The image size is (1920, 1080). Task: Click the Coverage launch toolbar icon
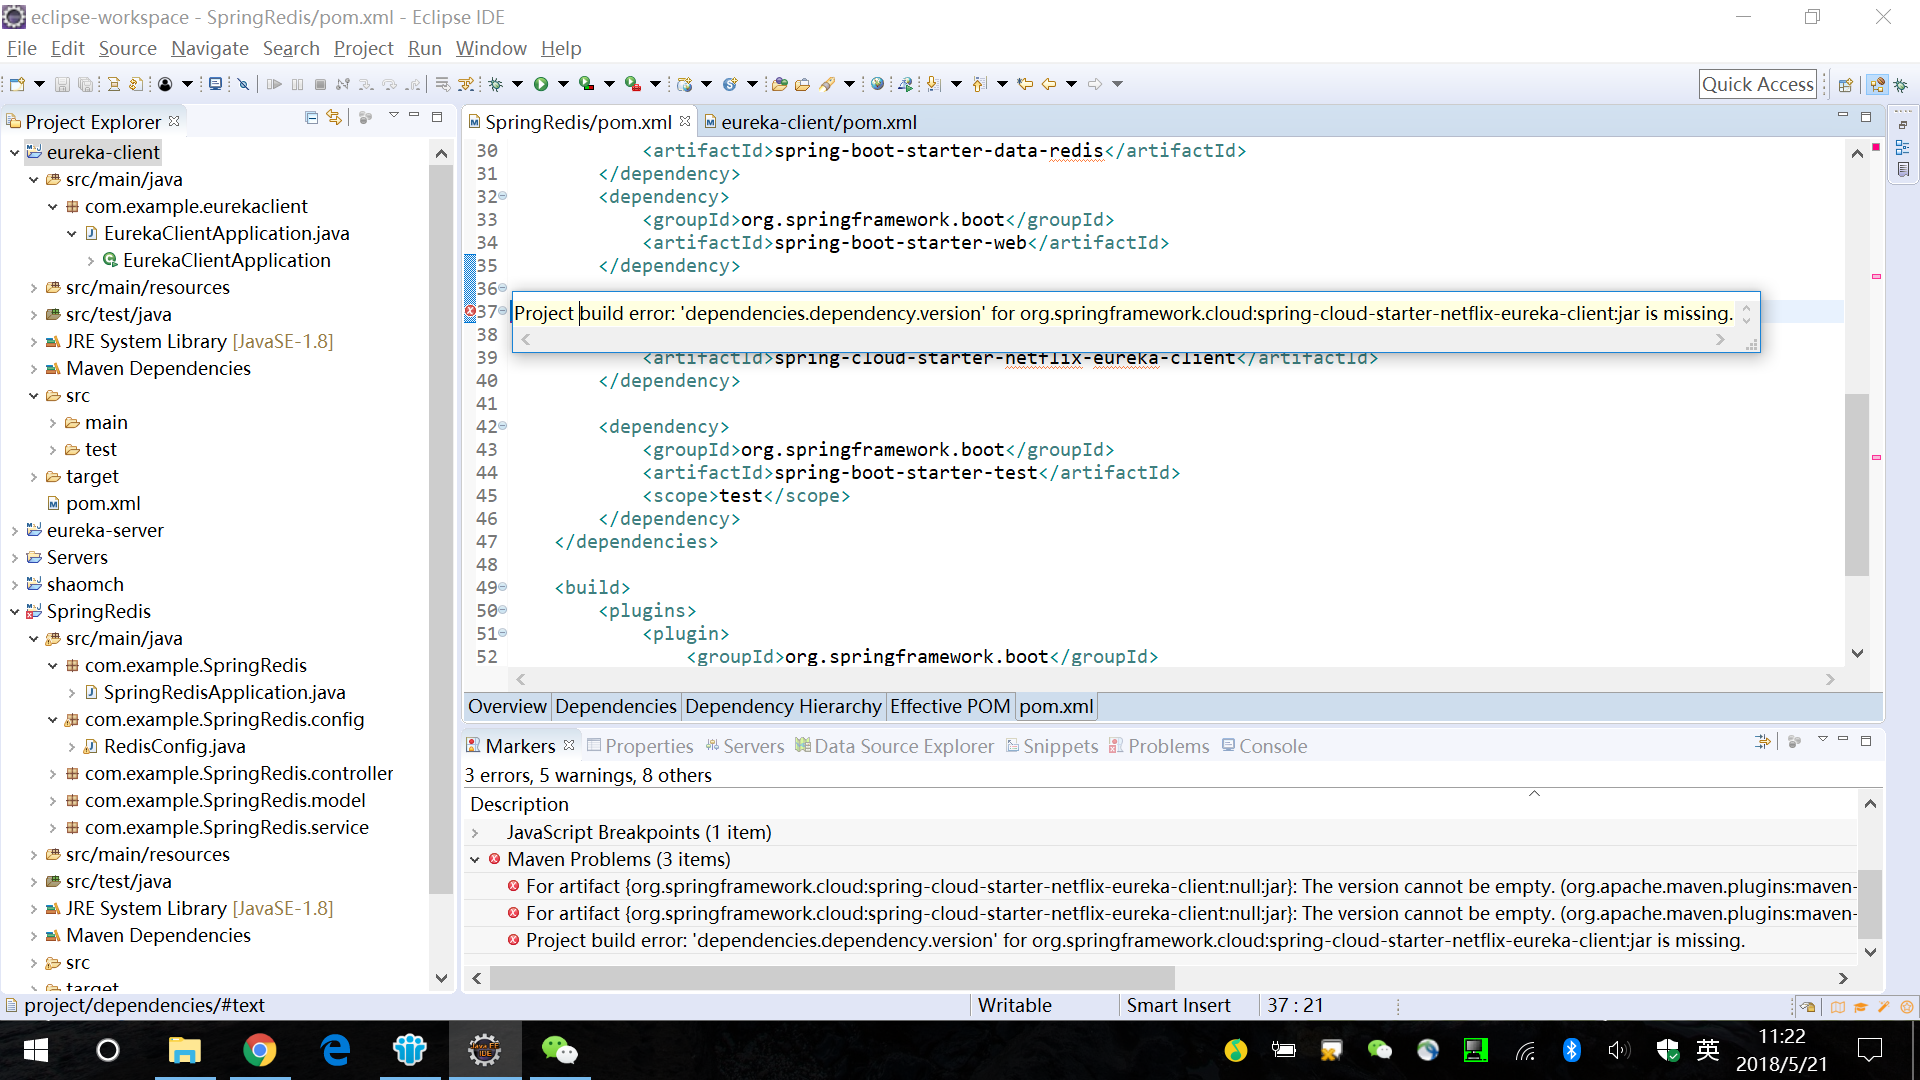(x=587, y=84)
